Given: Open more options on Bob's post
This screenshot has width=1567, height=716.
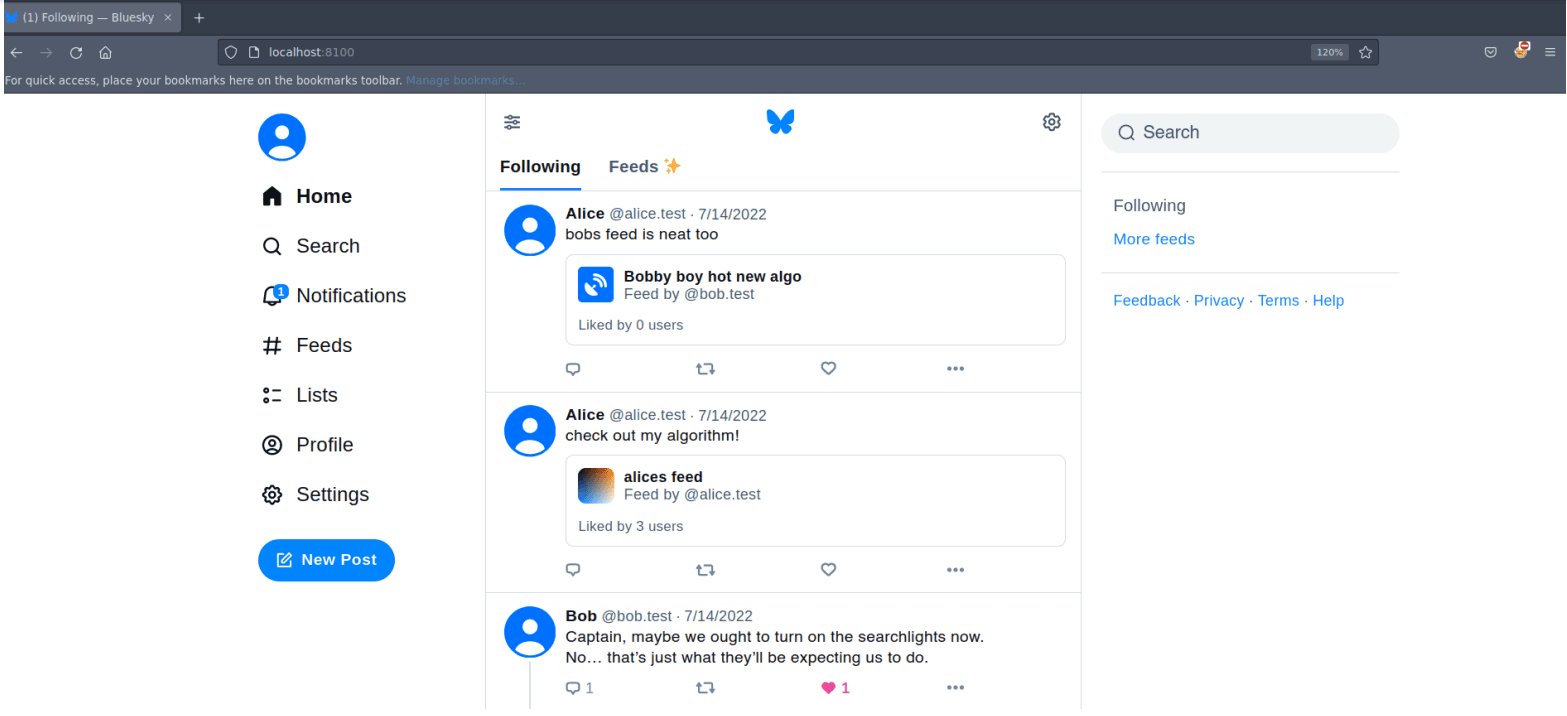Looking at the screenshot, I should tap(954, 688).
